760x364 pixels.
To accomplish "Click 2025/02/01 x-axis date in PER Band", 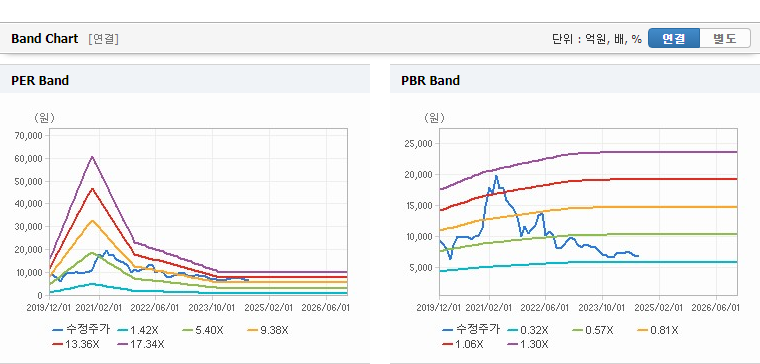I will [x=269, y=307].
